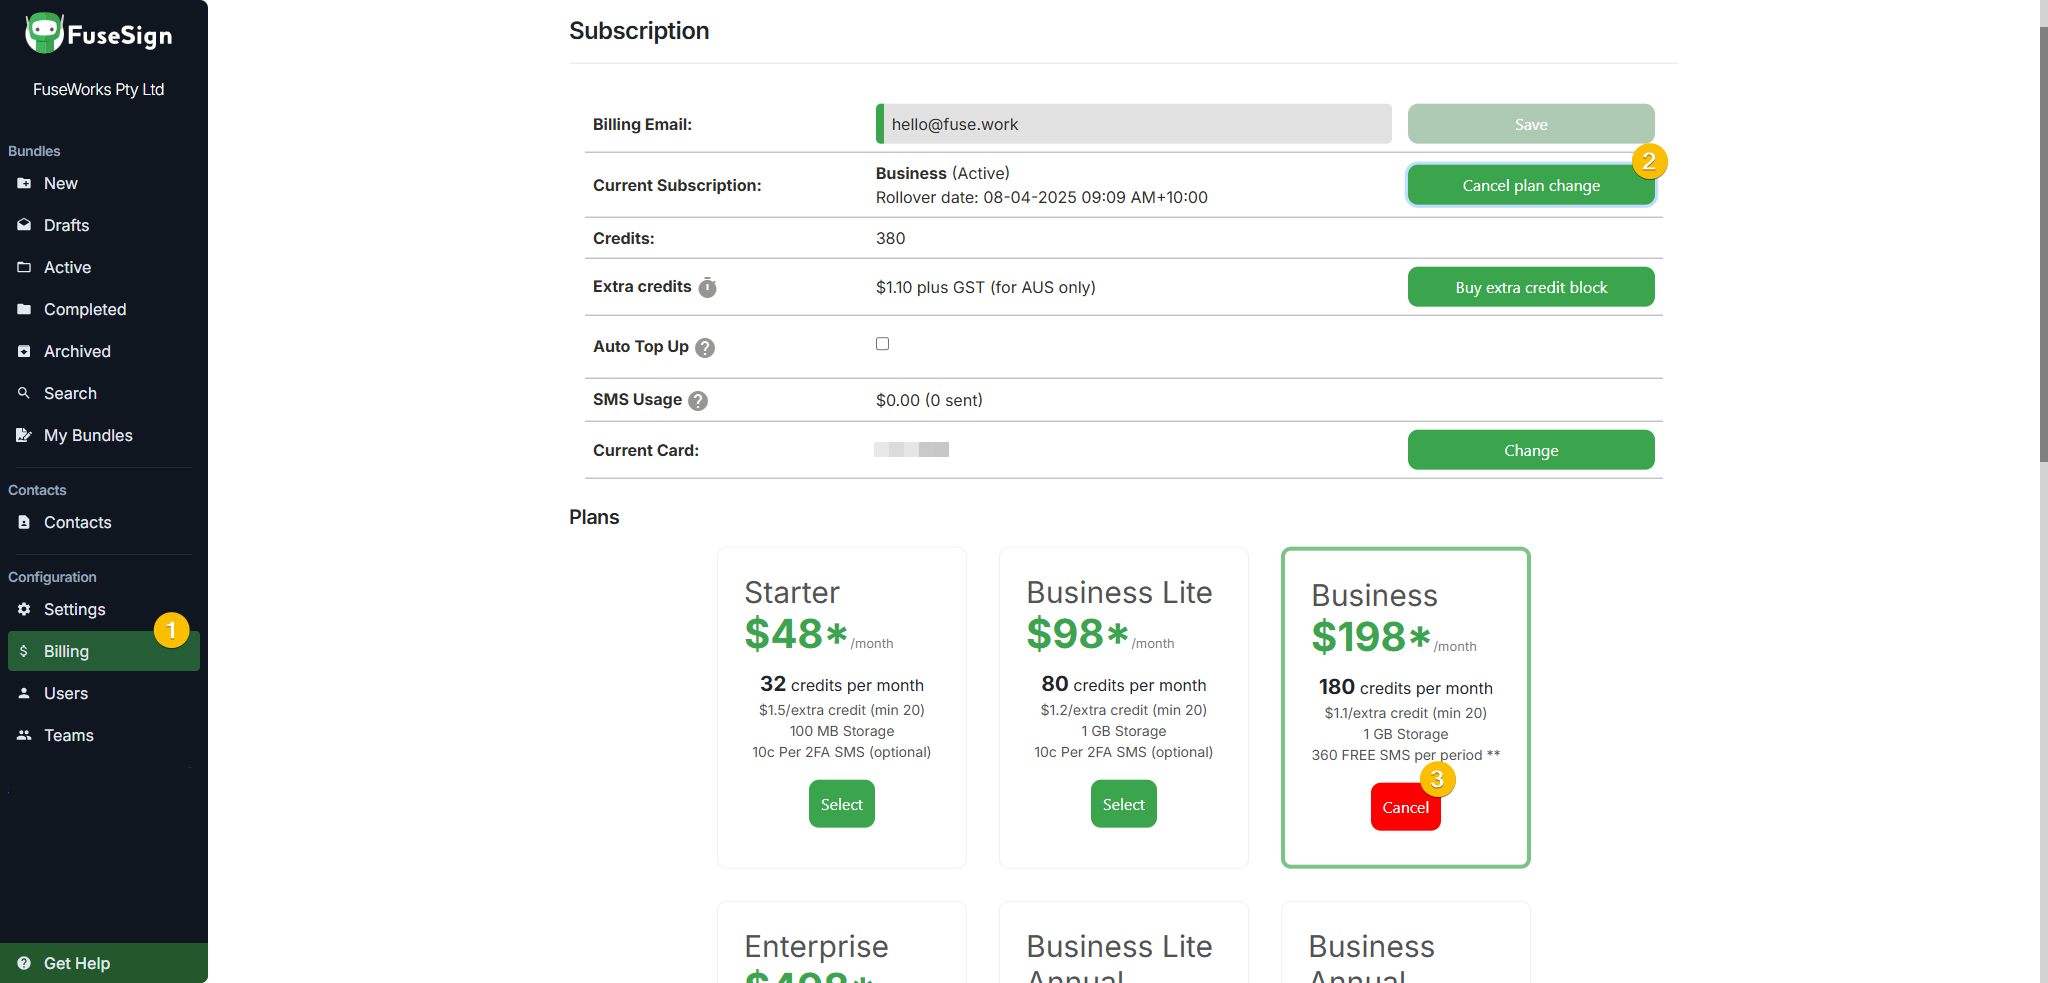Image resolution: width=2048 pixels, height=983 pixels.
Task: Open the Contacts list
Action: pyautogui.click(x=77, y=522)
